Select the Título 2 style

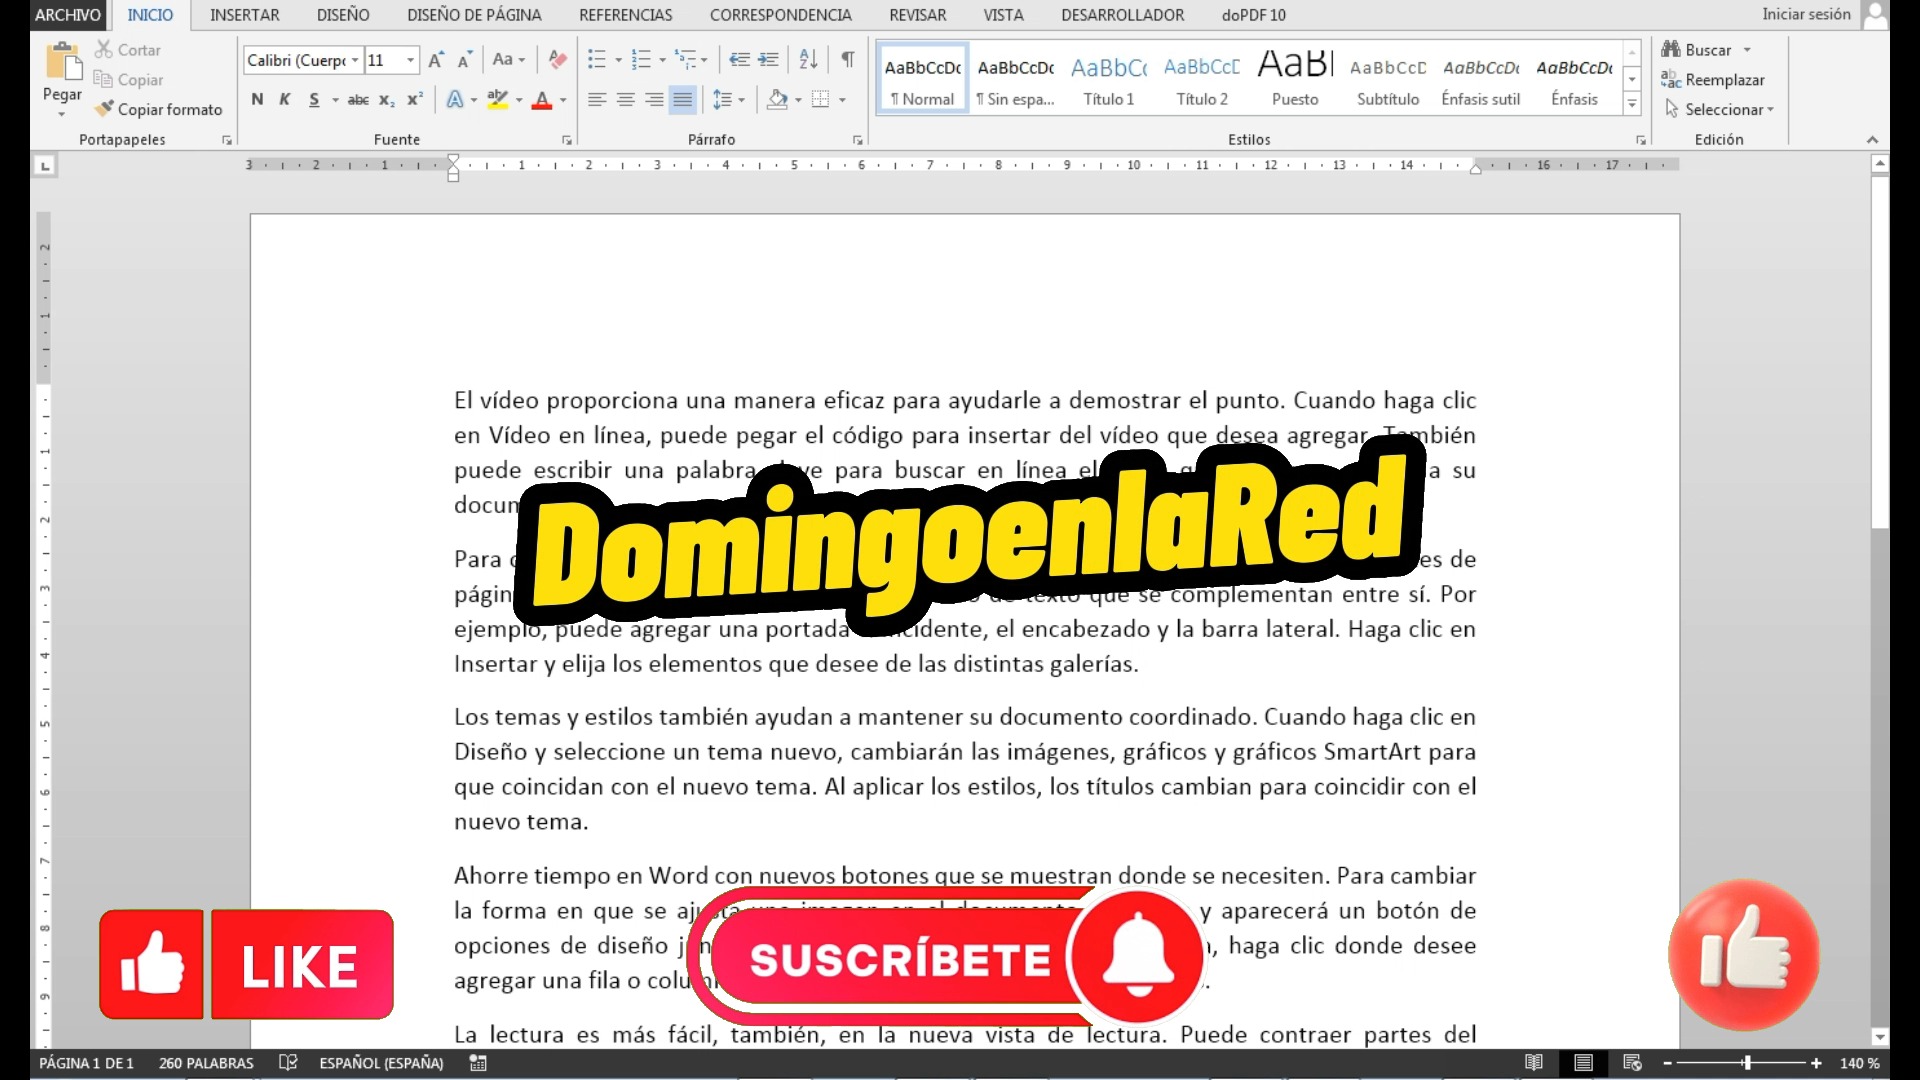tap(1201, 78)
